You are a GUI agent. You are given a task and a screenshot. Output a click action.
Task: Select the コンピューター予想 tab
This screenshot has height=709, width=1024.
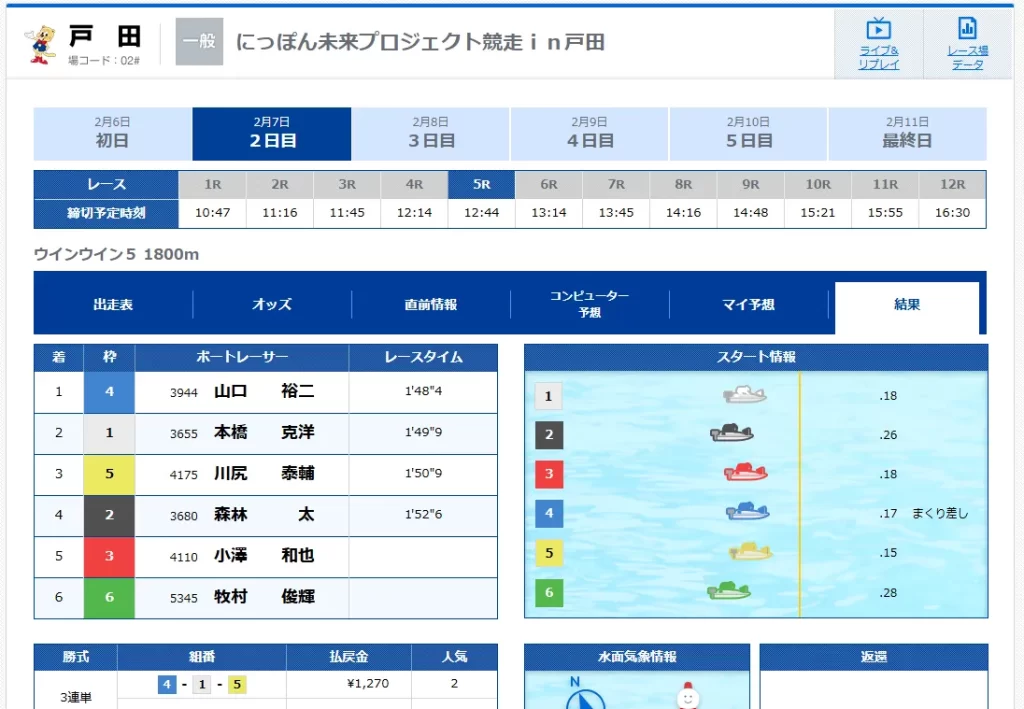[587, 305]
